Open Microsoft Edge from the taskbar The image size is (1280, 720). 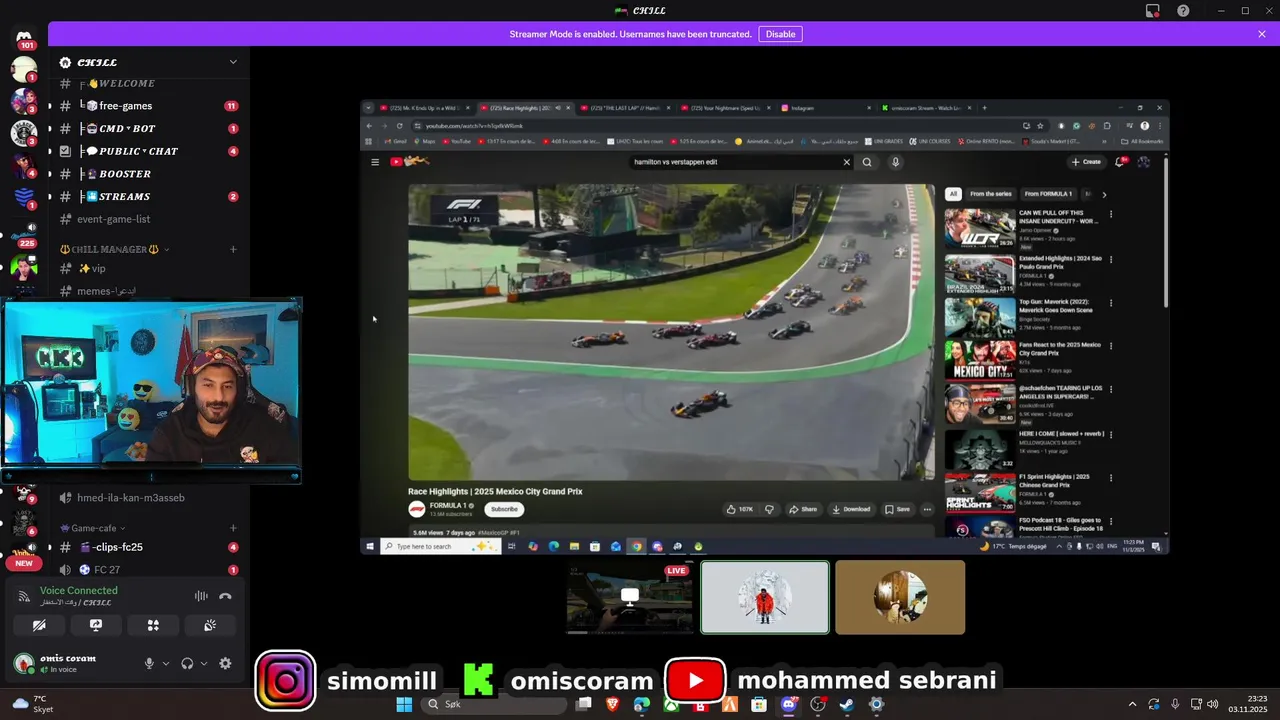click(641, 704)
